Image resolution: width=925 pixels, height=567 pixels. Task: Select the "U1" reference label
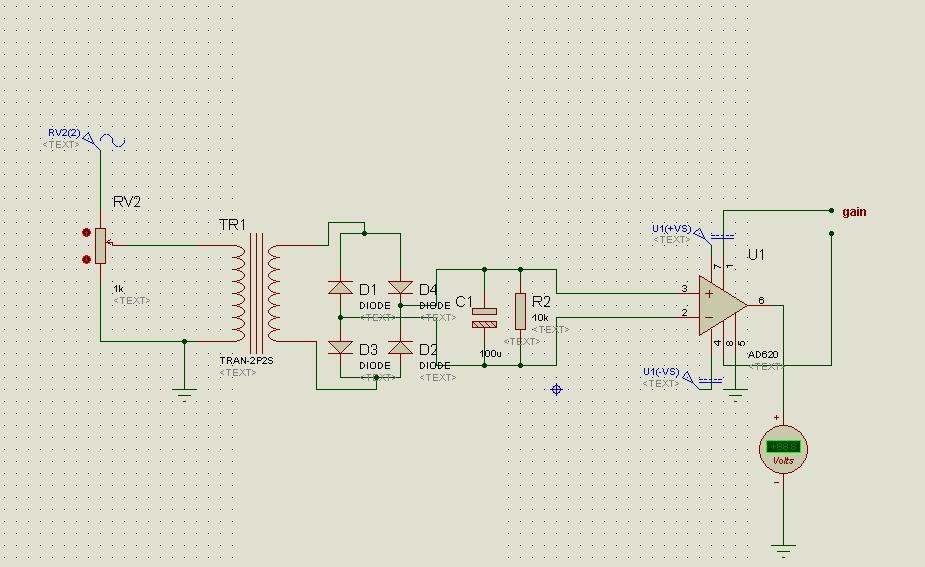pos(756,255)
